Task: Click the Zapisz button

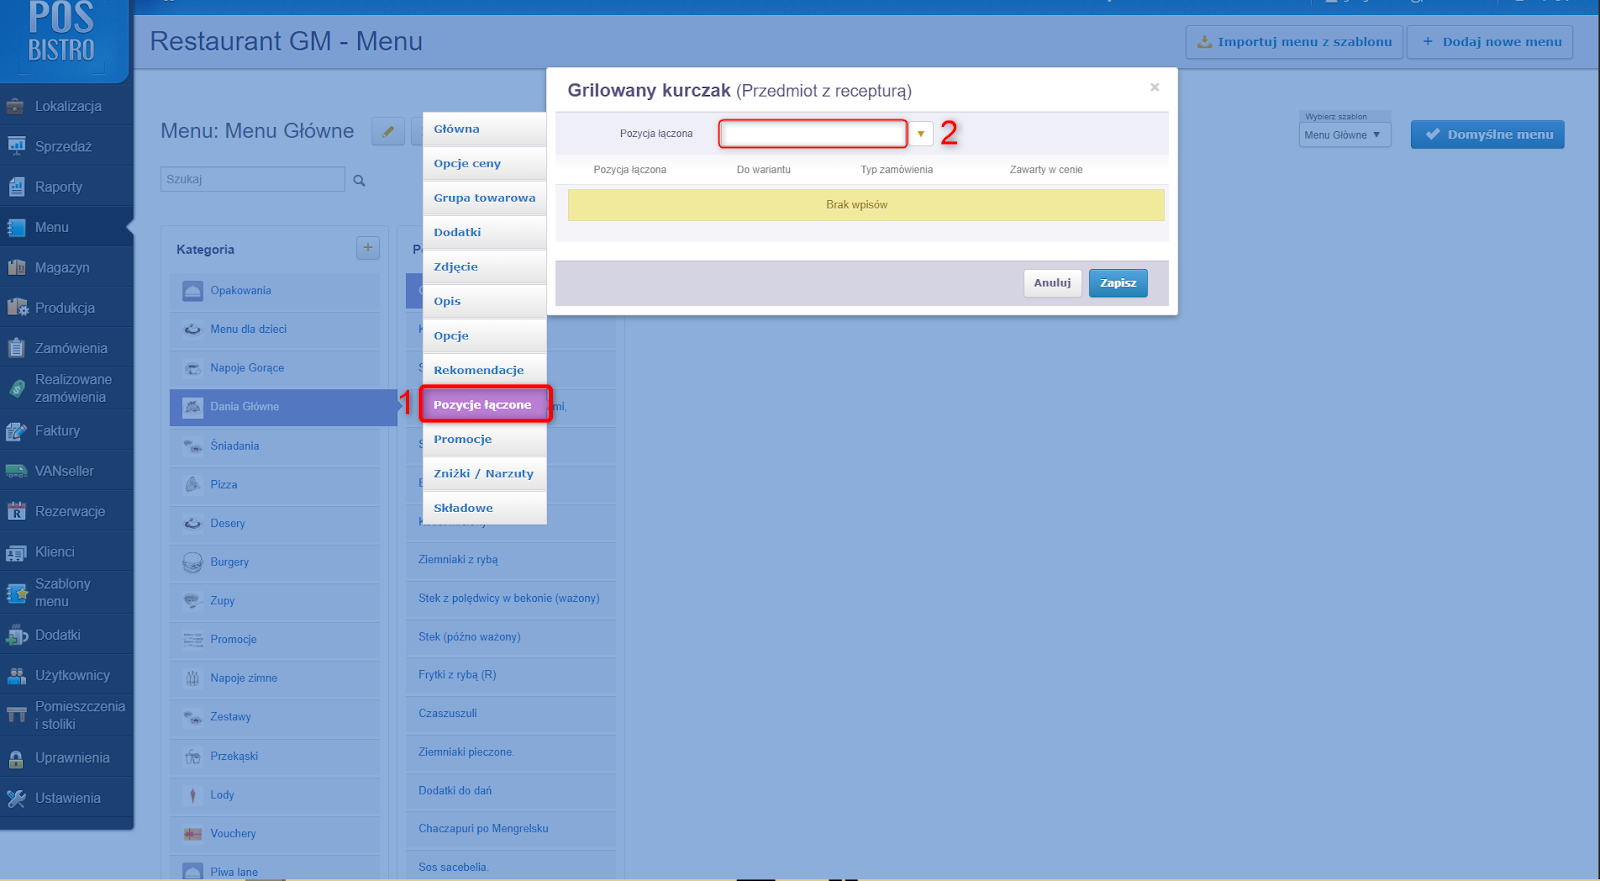Action: tap(1118, 283)
